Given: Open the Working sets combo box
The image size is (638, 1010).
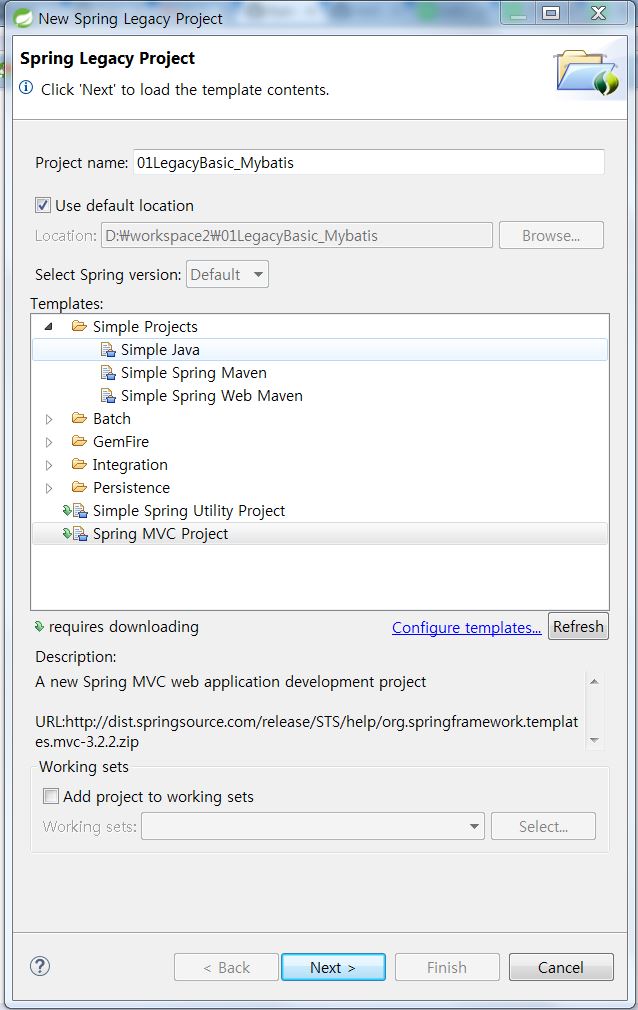Looking at the screenshot, I should (x=313, y=826).
